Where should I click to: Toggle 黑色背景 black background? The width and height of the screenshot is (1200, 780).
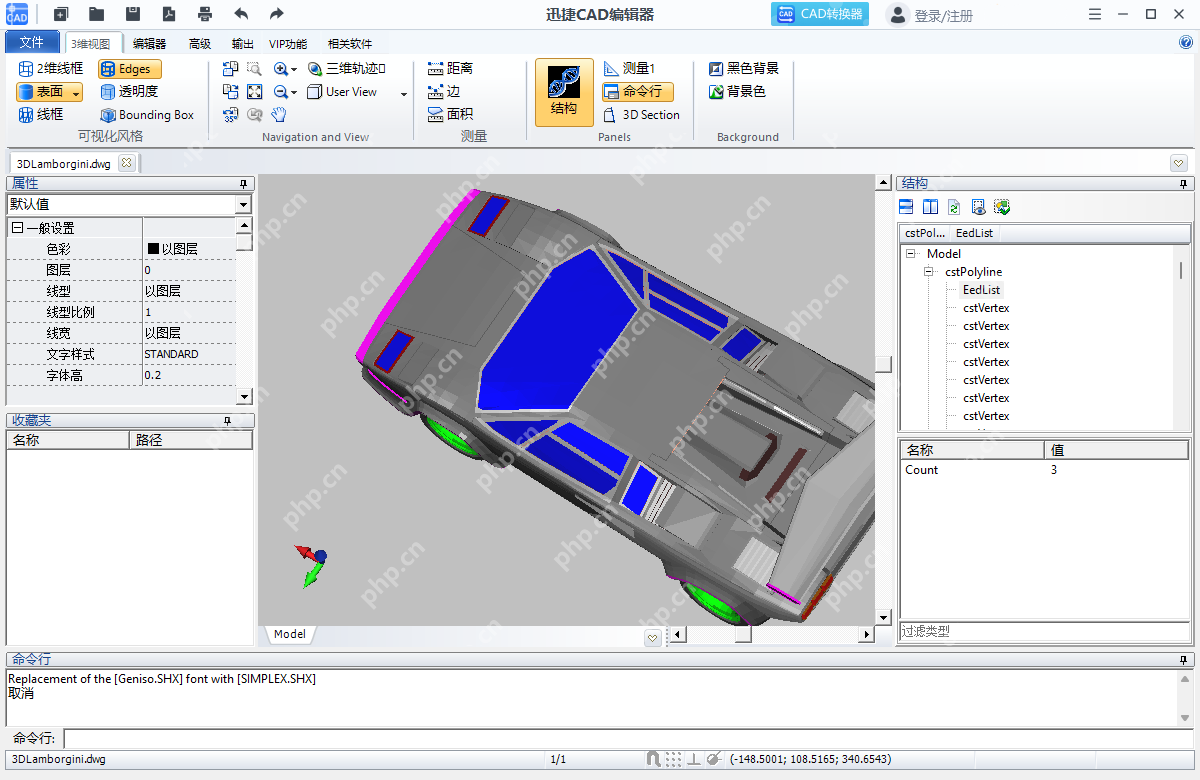pyautogui.click(x=744, y=69)
